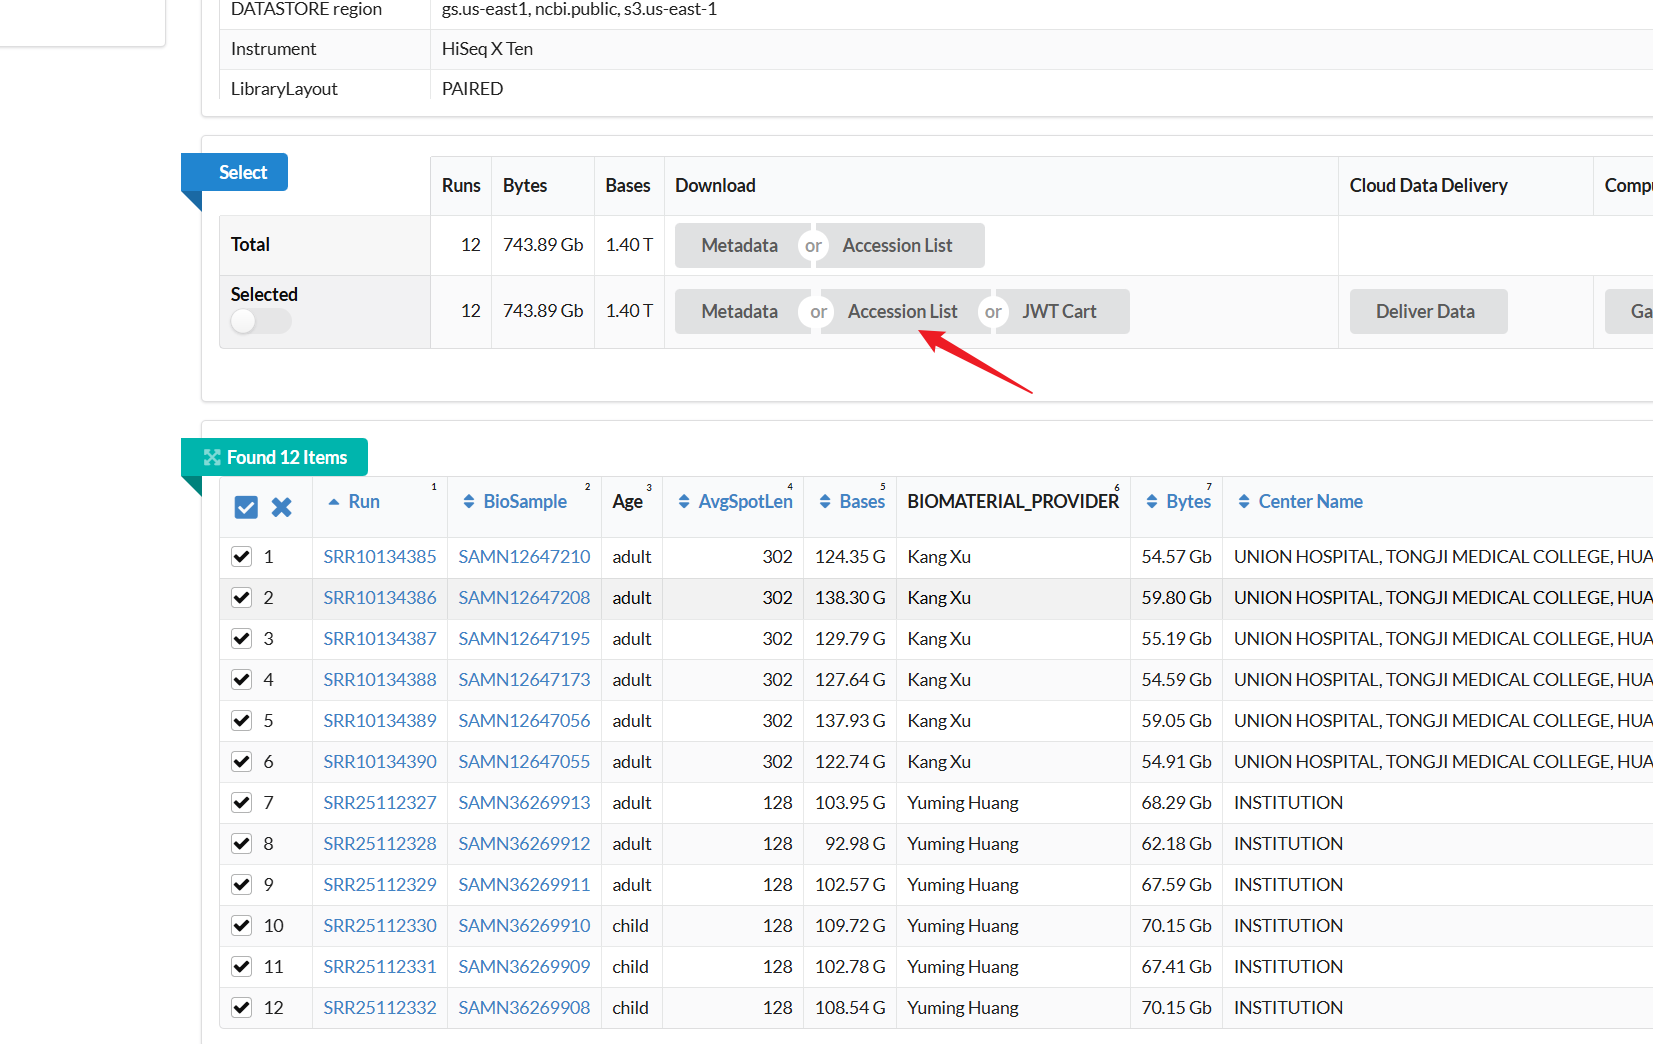Click the Deliver Data button
Image resolution: width=1653 pixels, height=1044 pixels.
(1428, 312)
